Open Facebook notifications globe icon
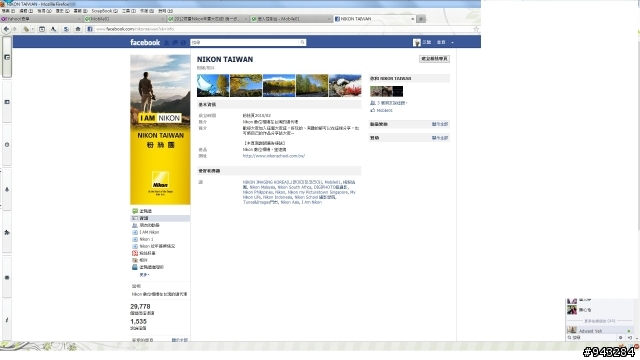 point(183,42)
